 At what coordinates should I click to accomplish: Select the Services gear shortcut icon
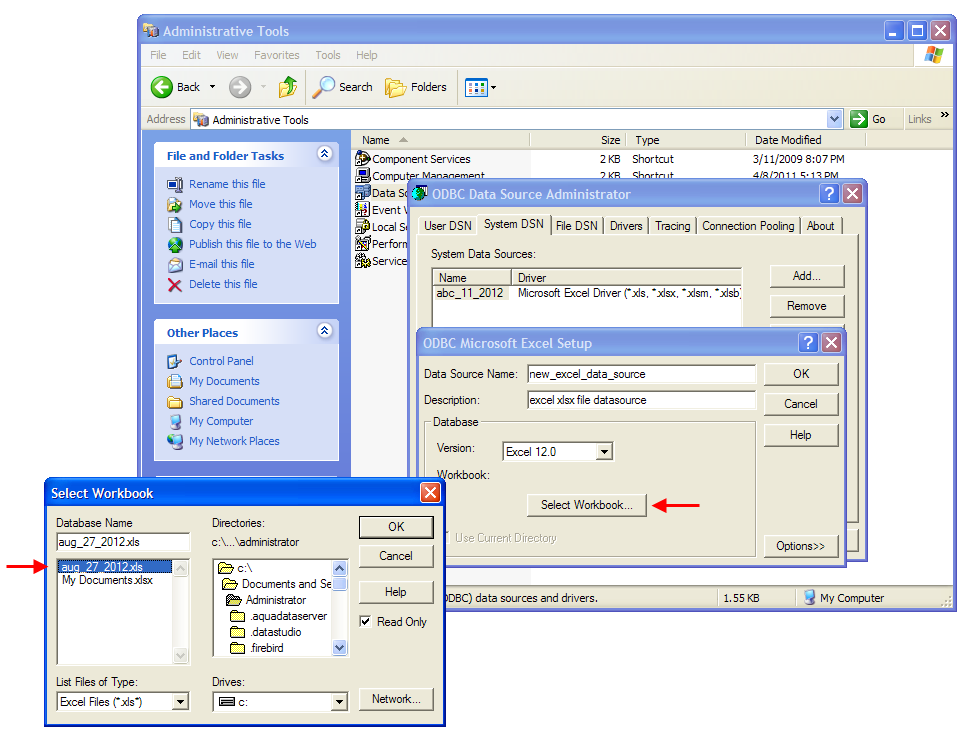click(x=362, y=261)
